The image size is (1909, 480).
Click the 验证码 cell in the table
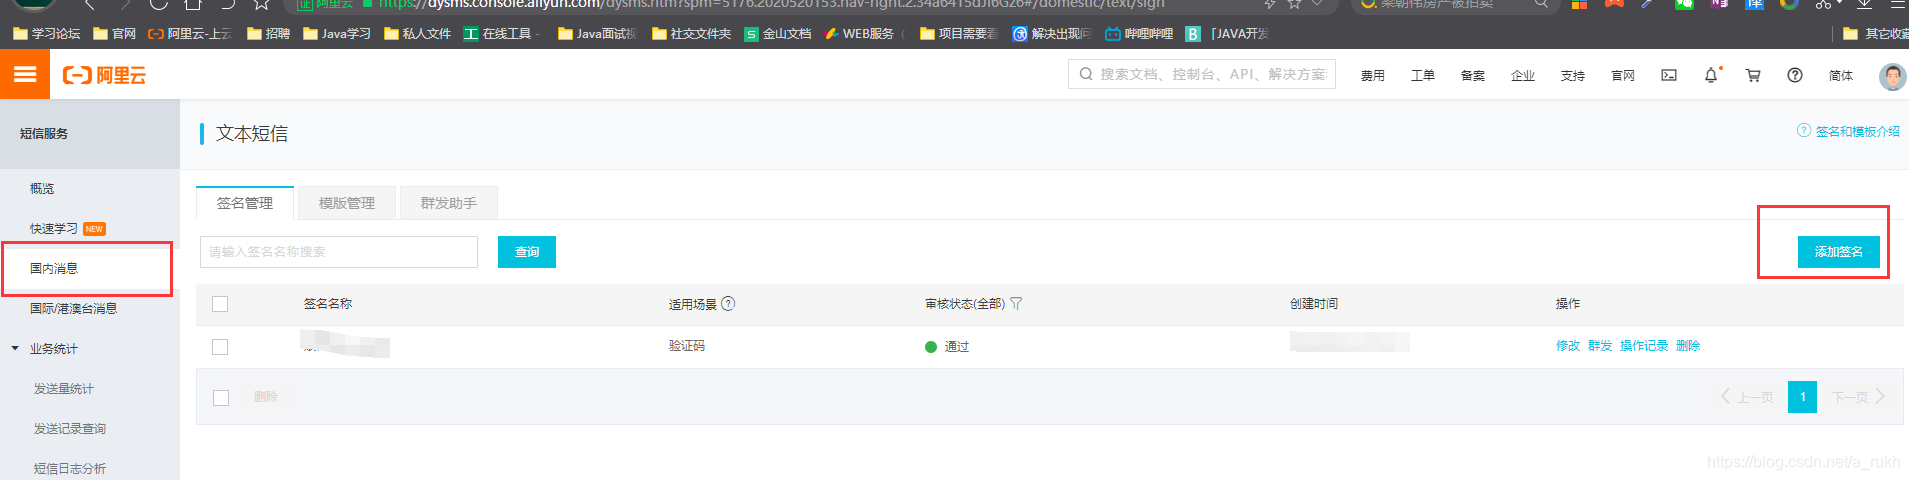(x=687, y=346)
